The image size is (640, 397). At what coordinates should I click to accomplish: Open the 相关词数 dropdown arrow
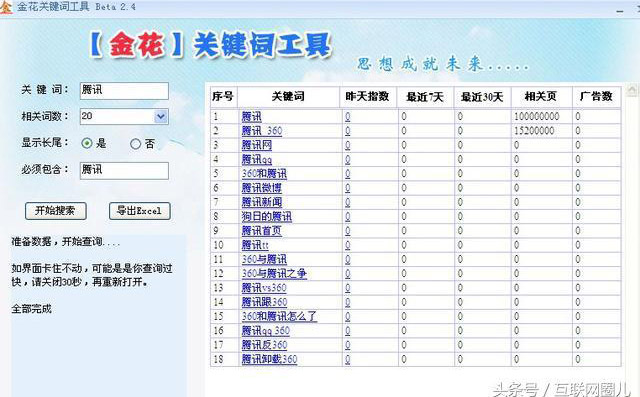(161, 117)
